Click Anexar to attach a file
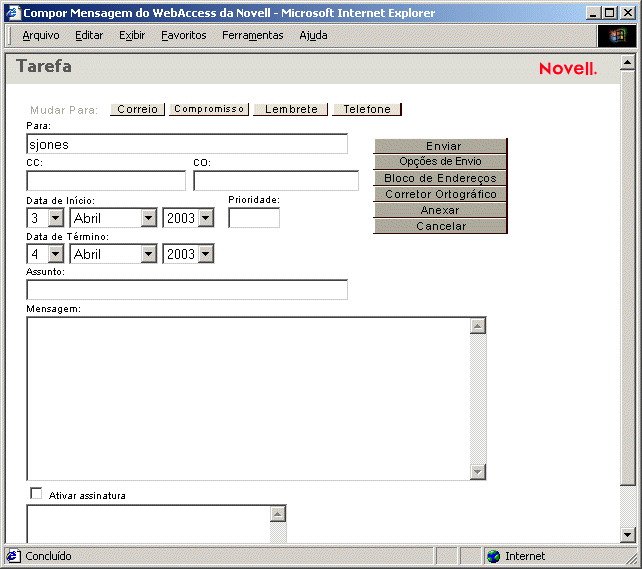This screenshot has height=569, width=642. [x=441, y=210]
